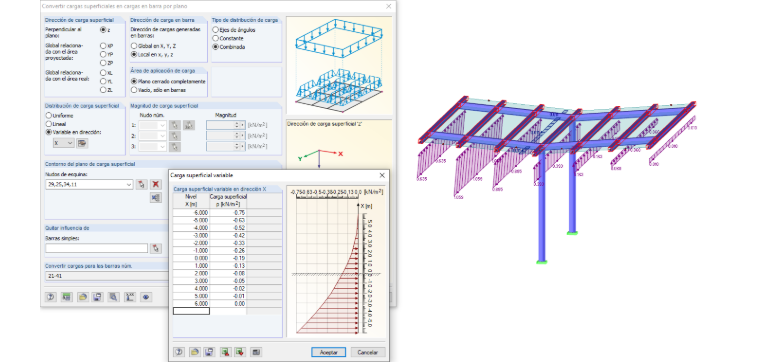Click Magnitud row 3 spinner arrows
760x362 pixels.
[x=237, y=147]
